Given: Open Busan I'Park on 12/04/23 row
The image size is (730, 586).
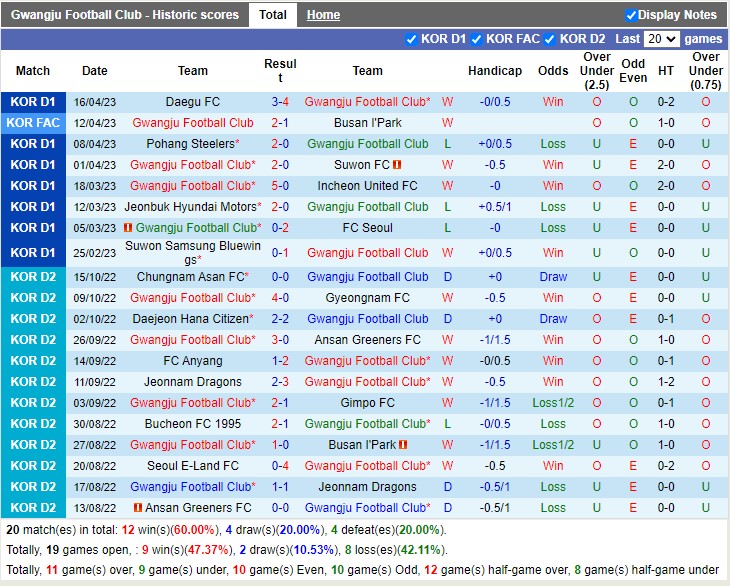Looking at the screenshot, I should click(x=368, y=123).
